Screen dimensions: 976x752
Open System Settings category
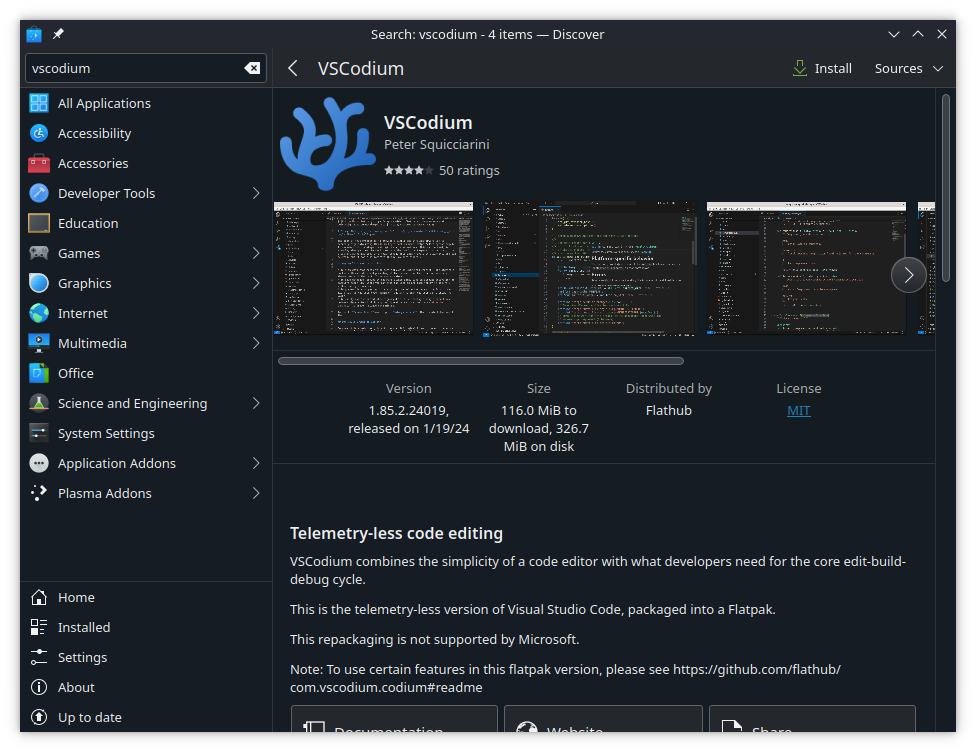(x=146, y=433)
